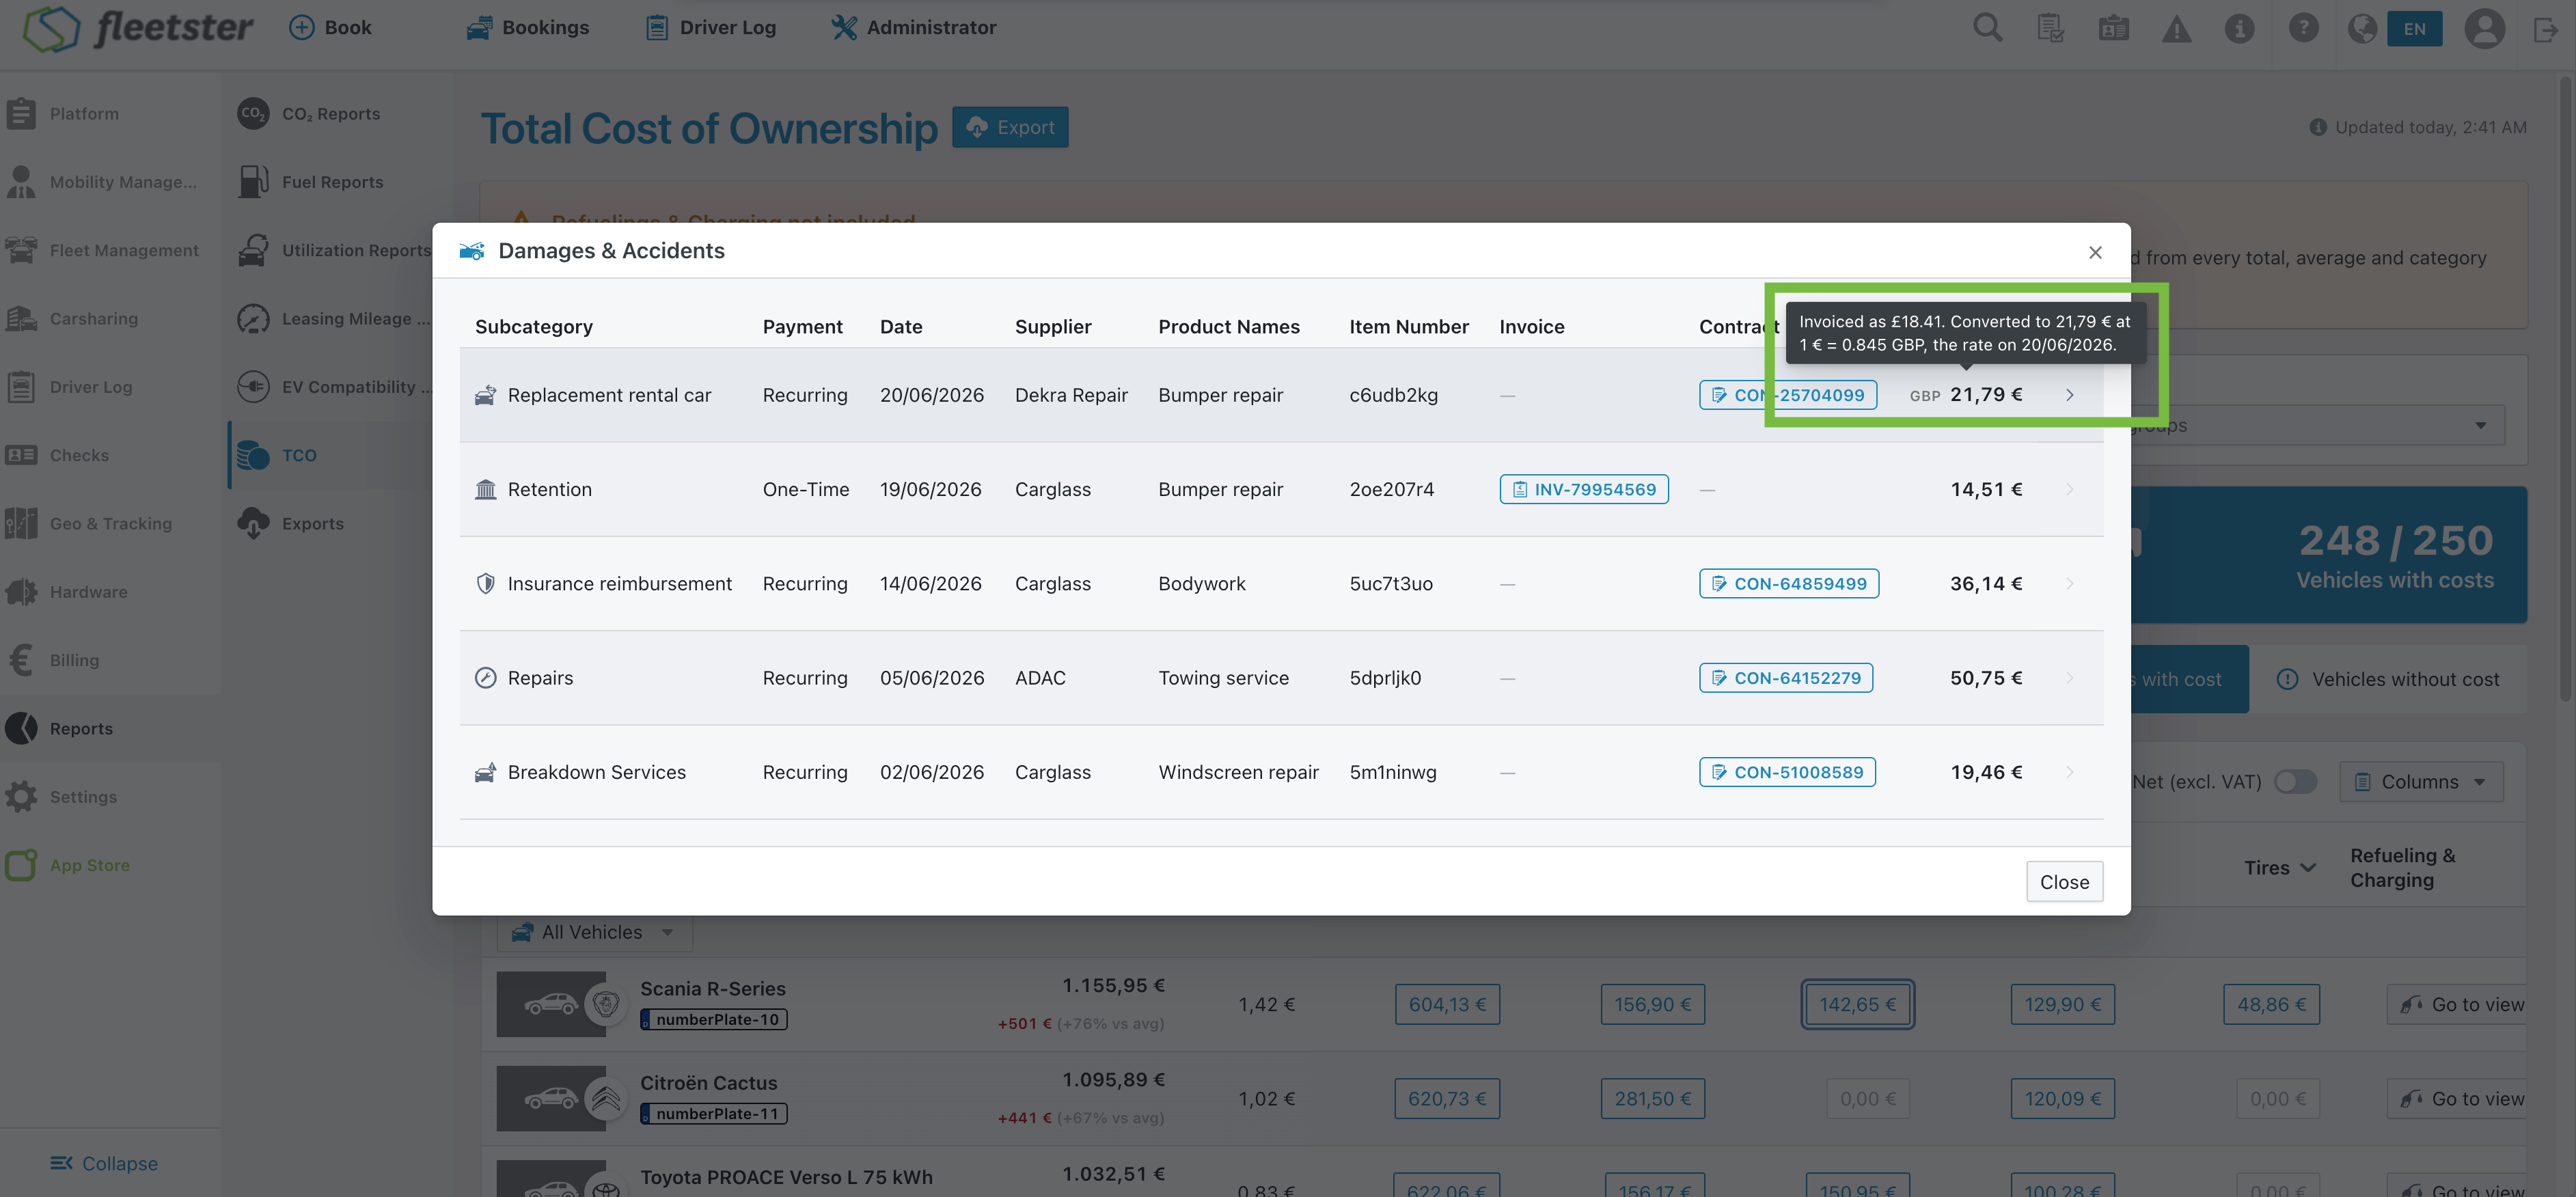Expand the Tires column chevron

[2308, 868]
